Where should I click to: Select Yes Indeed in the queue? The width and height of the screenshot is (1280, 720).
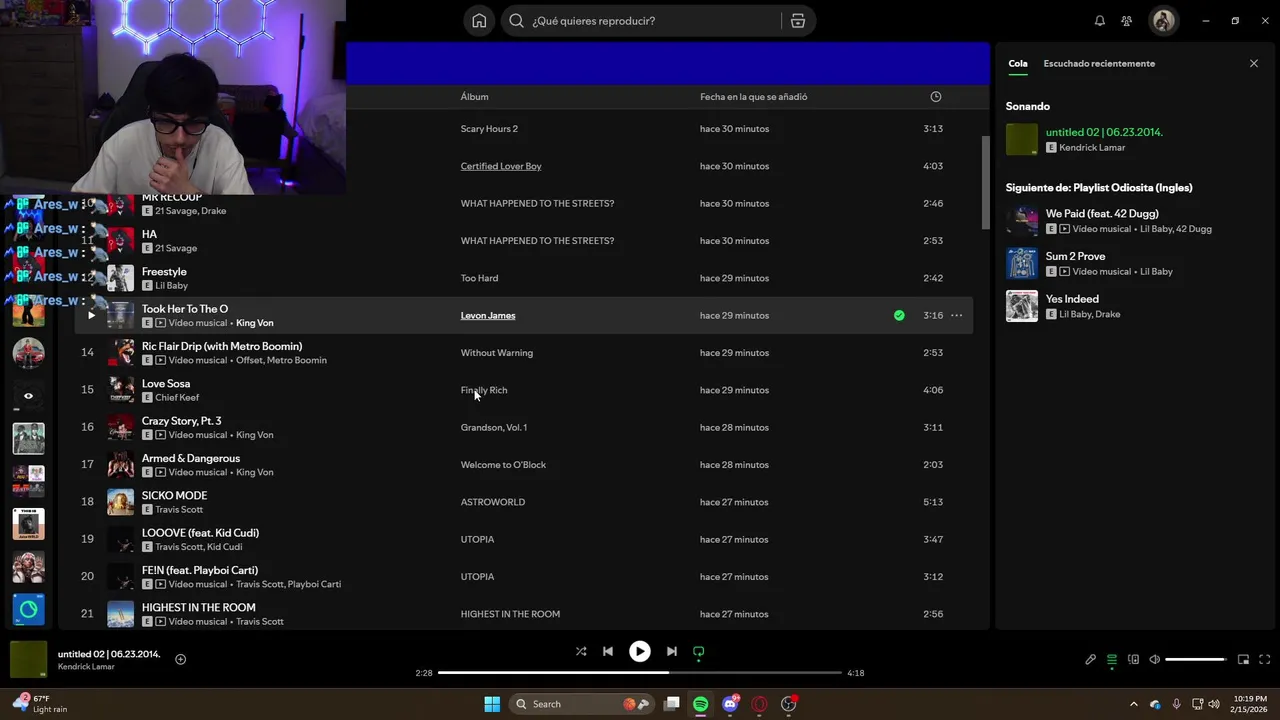coord(1072,299)
